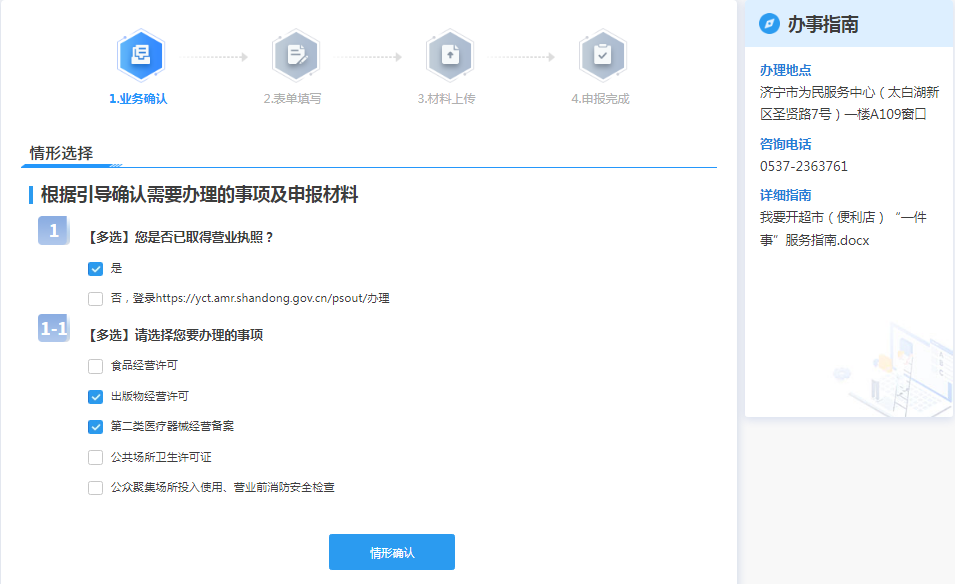Uncheck 第二类医疗器械经营备案 checkbox
Screen dimensions: 955x584
coord(95,427)
